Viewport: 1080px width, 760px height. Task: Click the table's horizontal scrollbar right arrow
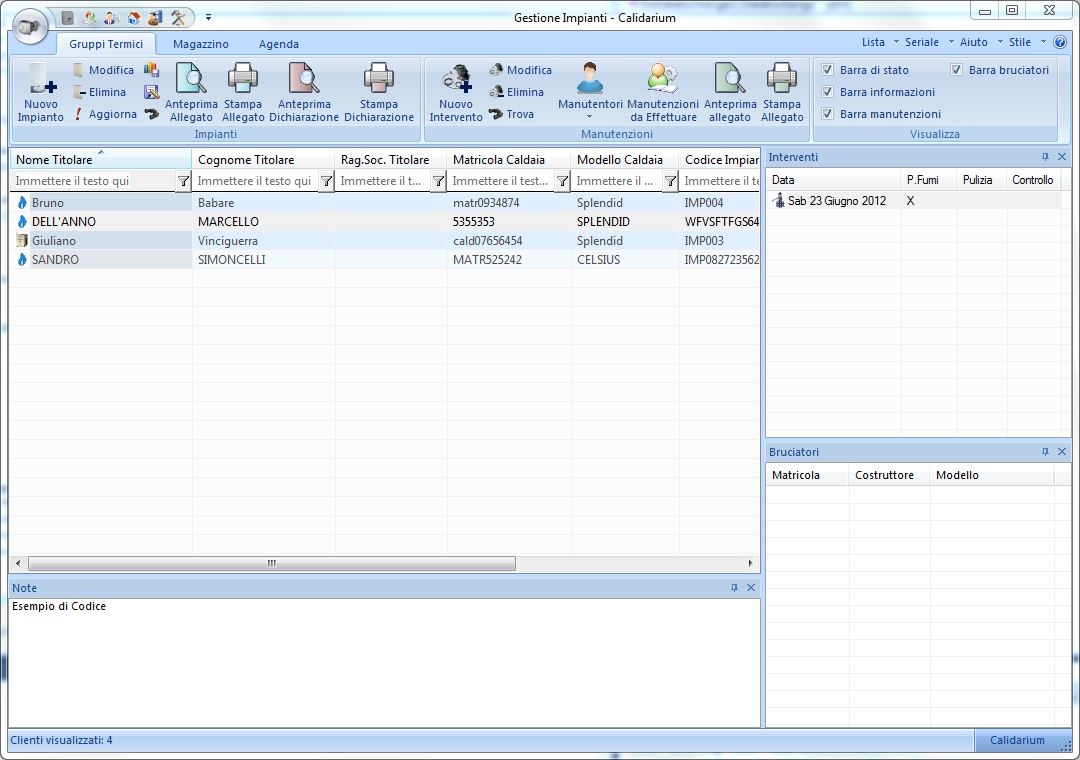[750, 564]
